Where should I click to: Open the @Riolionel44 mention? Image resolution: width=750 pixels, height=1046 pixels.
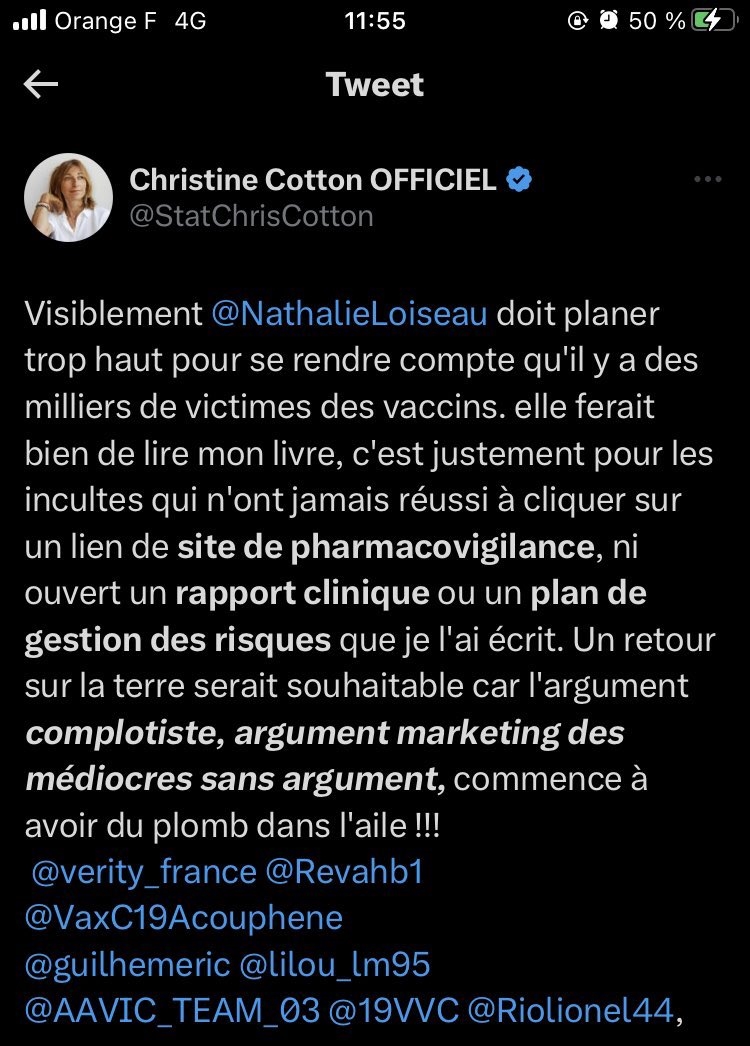(x=569, y=1010)
